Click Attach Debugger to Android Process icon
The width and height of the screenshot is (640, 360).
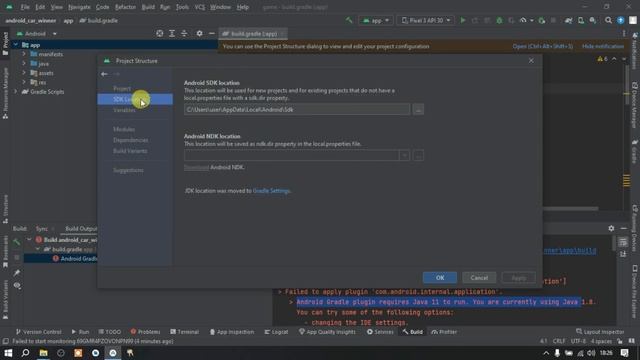coord(542,20)
